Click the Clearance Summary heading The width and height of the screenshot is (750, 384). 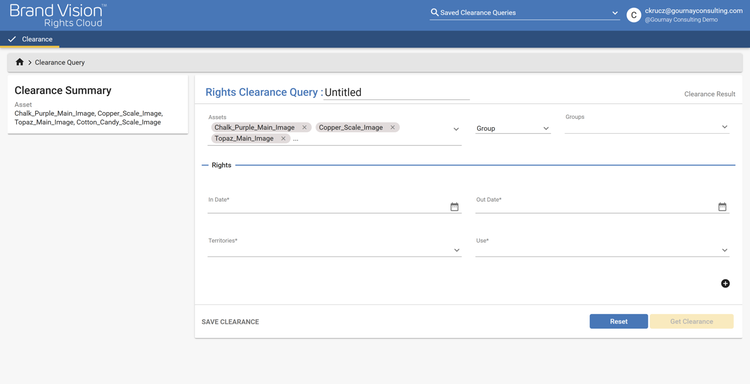coord(63,90)
